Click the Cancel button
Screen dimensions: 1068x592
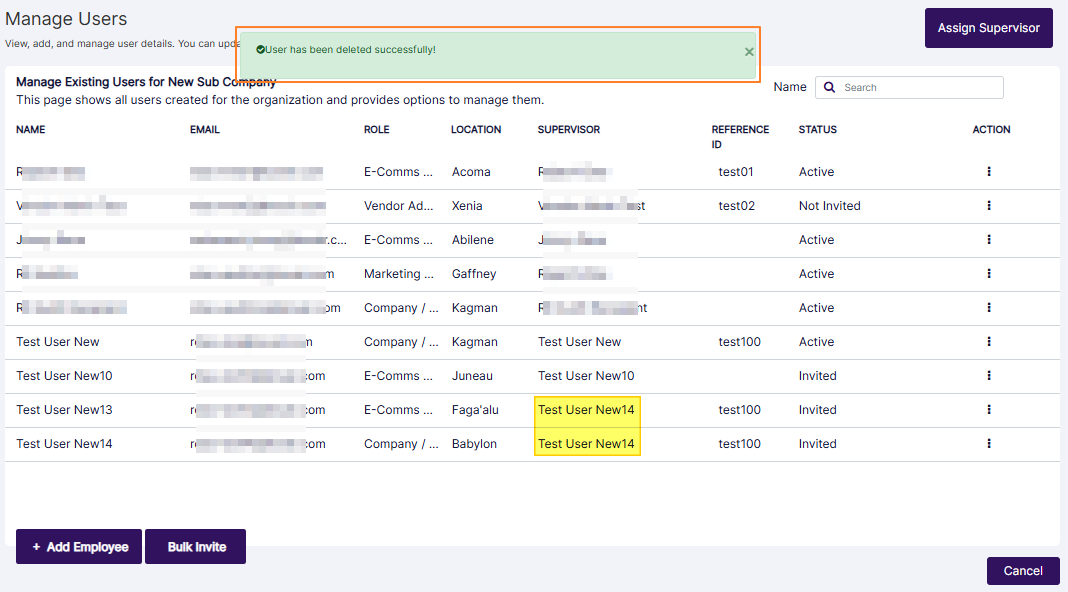click(x=1023, y=570)
